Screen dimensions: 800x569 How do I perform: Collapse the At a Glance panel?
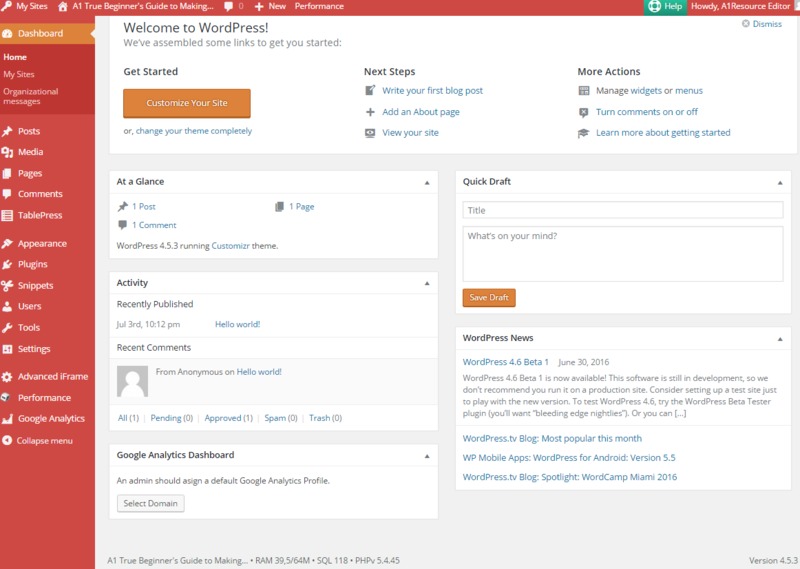coord(427,182)
